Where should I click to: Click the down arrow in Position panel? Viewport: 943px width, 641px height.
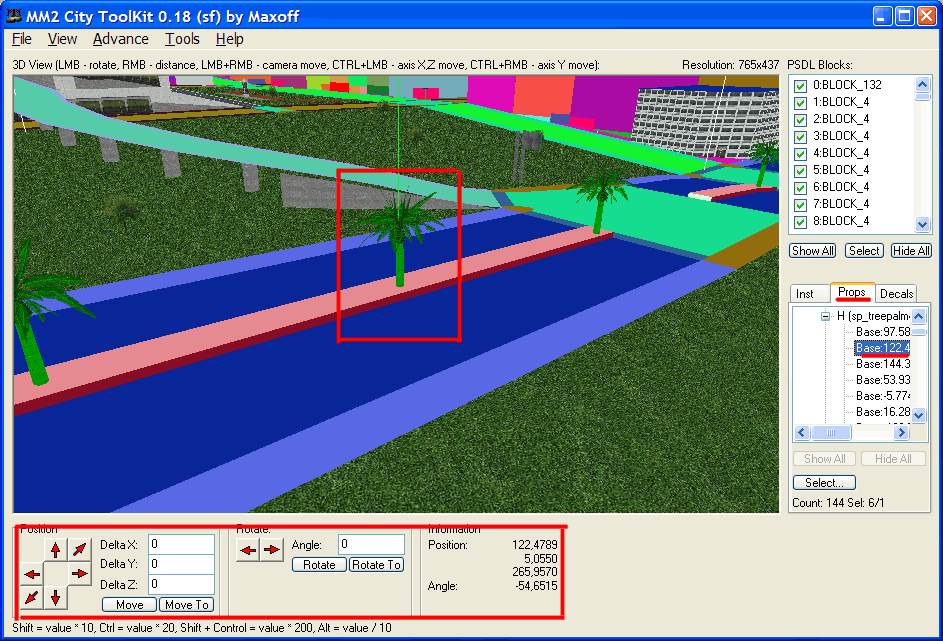point(55,598)
